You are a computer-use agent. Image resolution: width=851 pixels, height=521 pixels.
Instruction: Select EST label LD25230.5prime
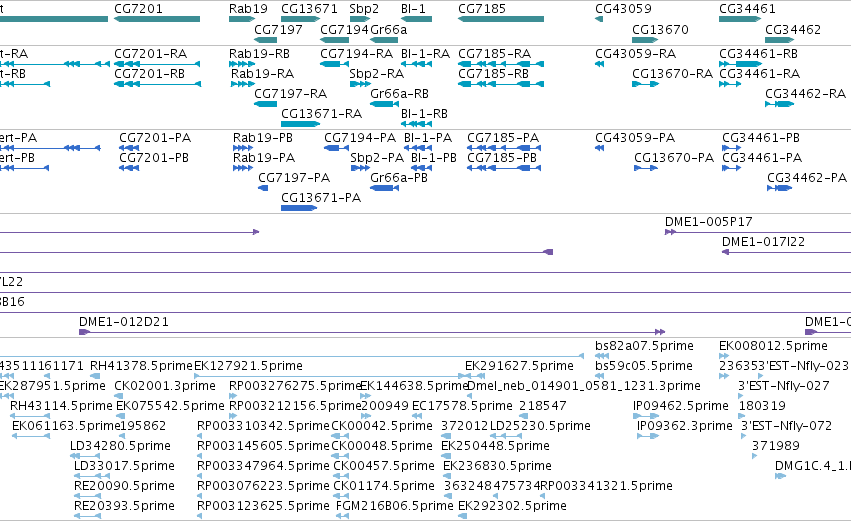click(x=540, y=426)
